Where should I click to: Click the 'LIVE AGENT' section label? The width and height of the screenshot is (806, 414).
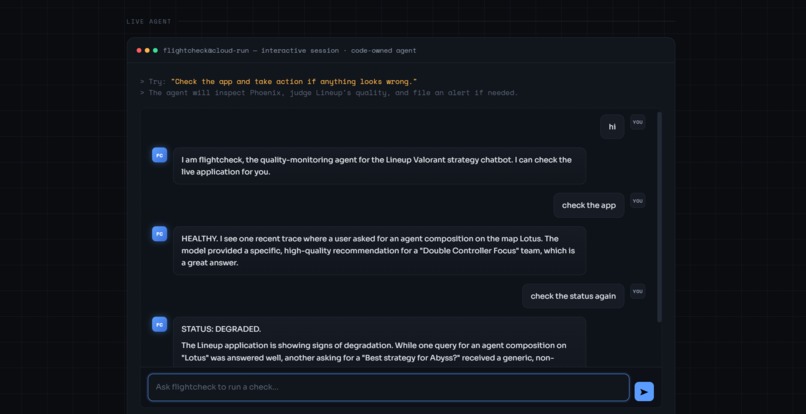(x=149, y=22)
